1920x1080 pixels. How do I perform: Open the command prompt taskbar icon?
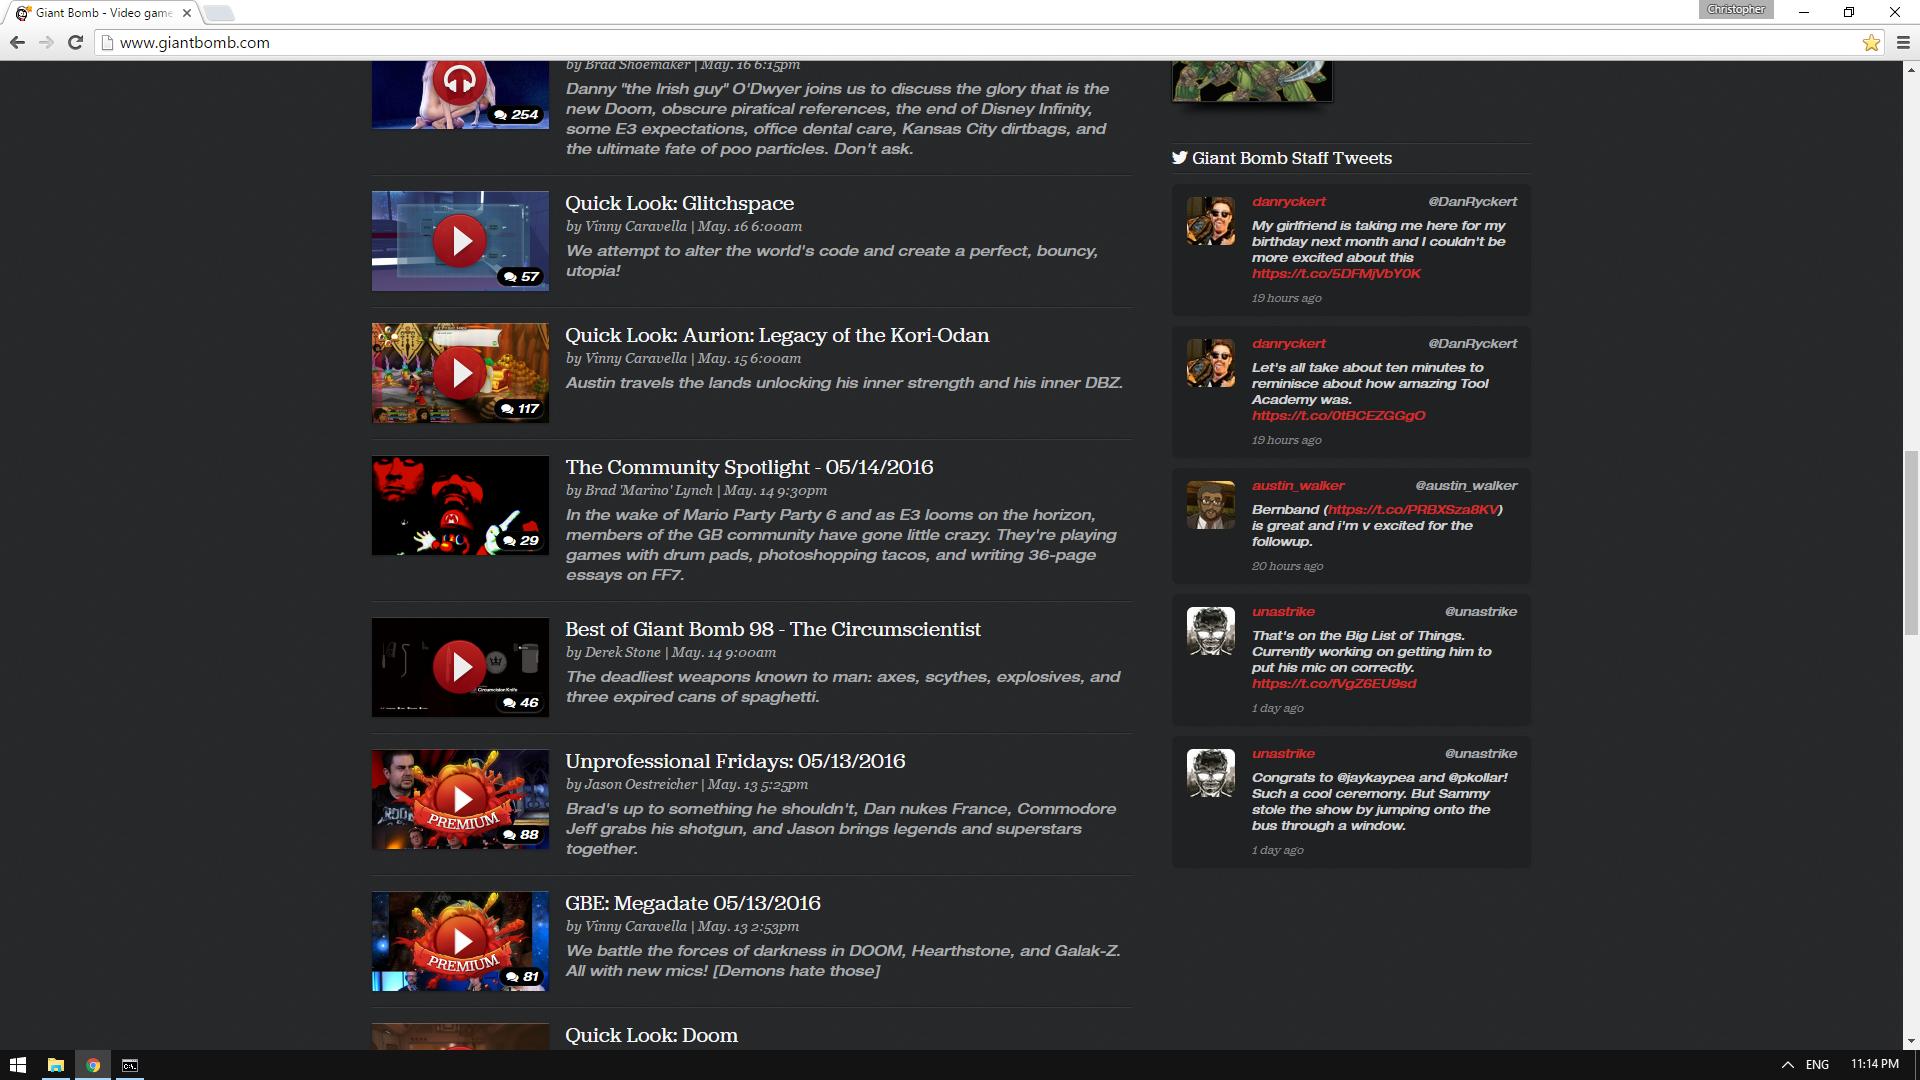[130, 1065]
